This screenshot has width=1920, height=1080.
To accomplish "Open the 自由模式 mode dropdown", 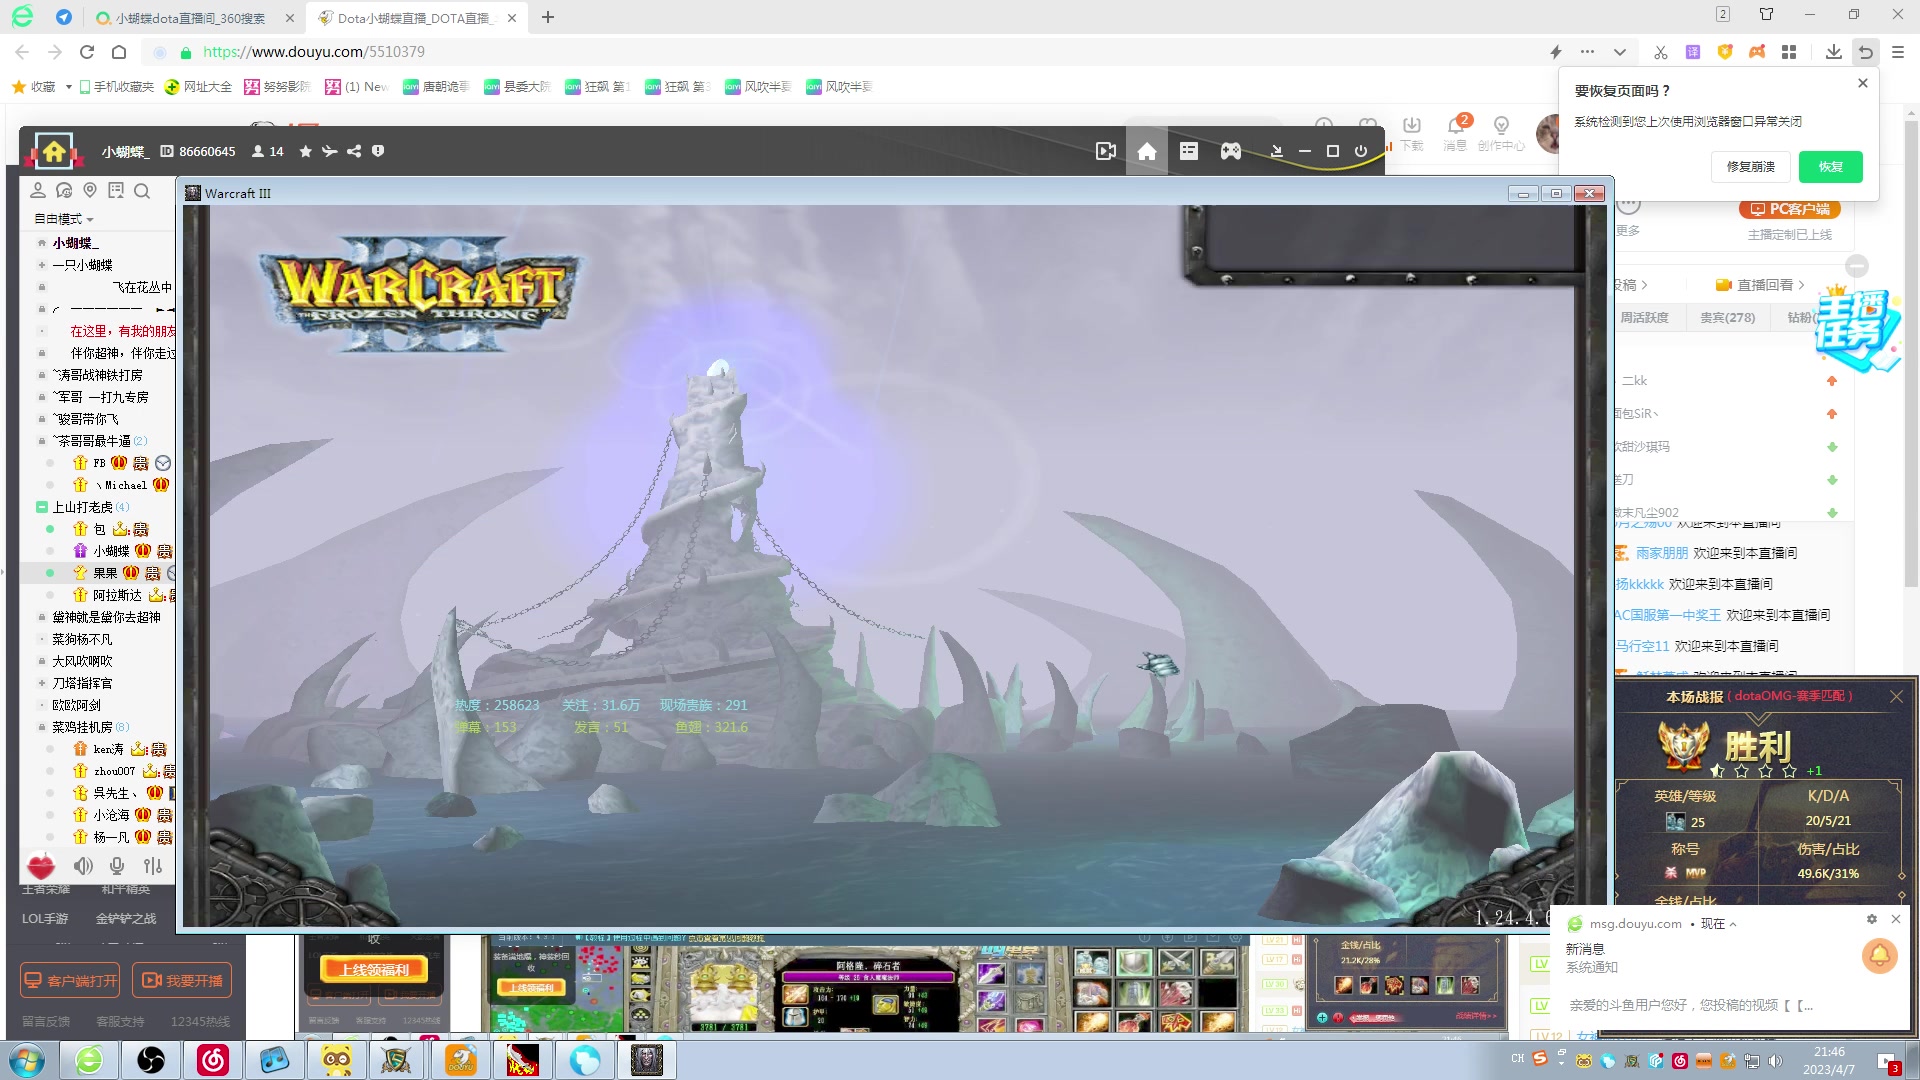I will 63,219.
